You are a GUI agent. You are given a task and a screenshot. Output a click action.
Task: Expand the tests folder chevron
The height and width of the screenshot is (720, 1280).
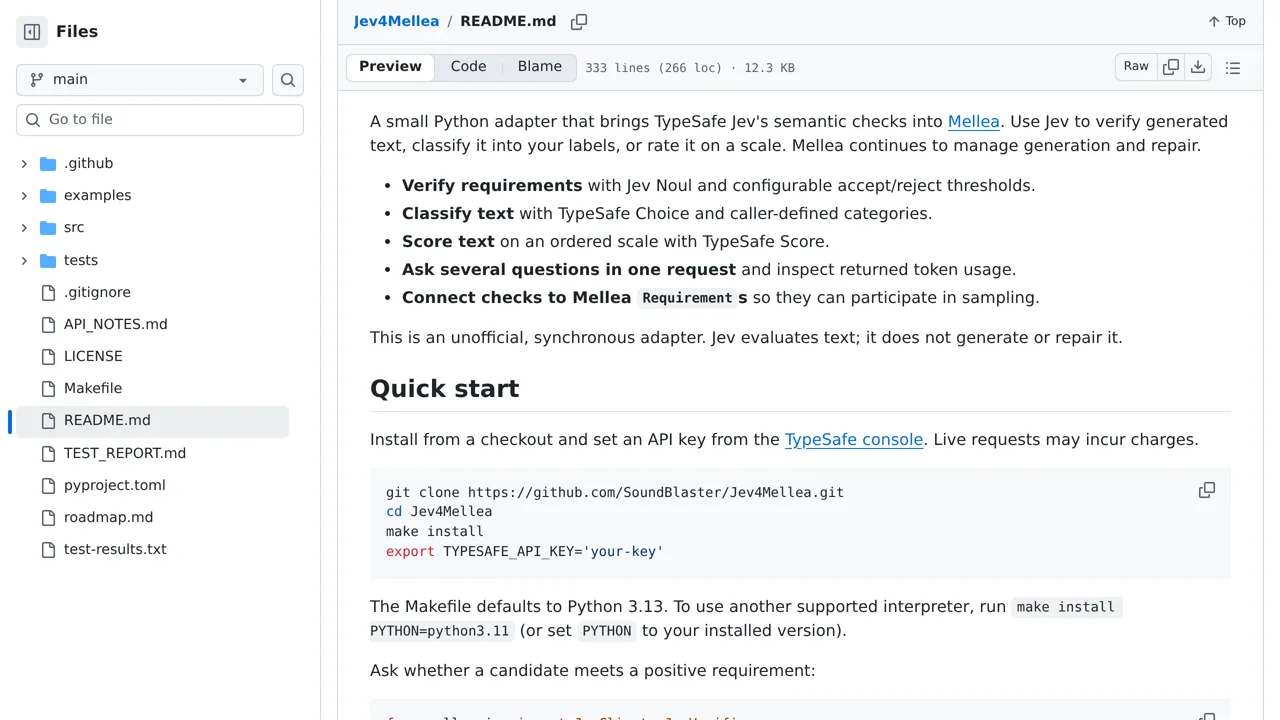24,261
